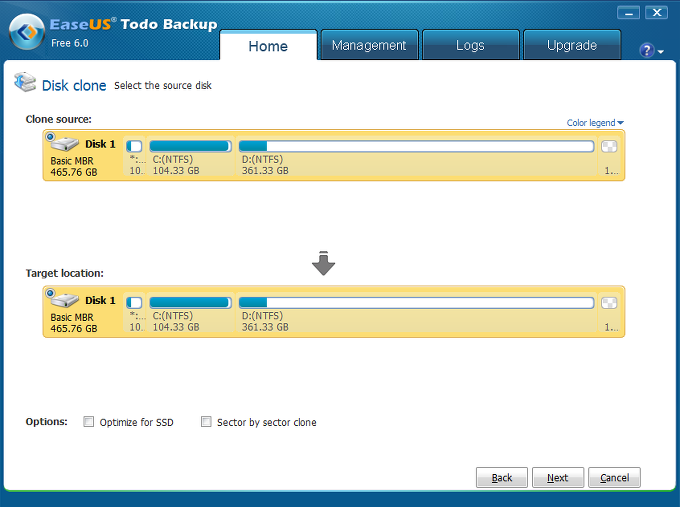Click the Clone source Disk 1 drive icon

pyautogui.click(x=65, y=143)
